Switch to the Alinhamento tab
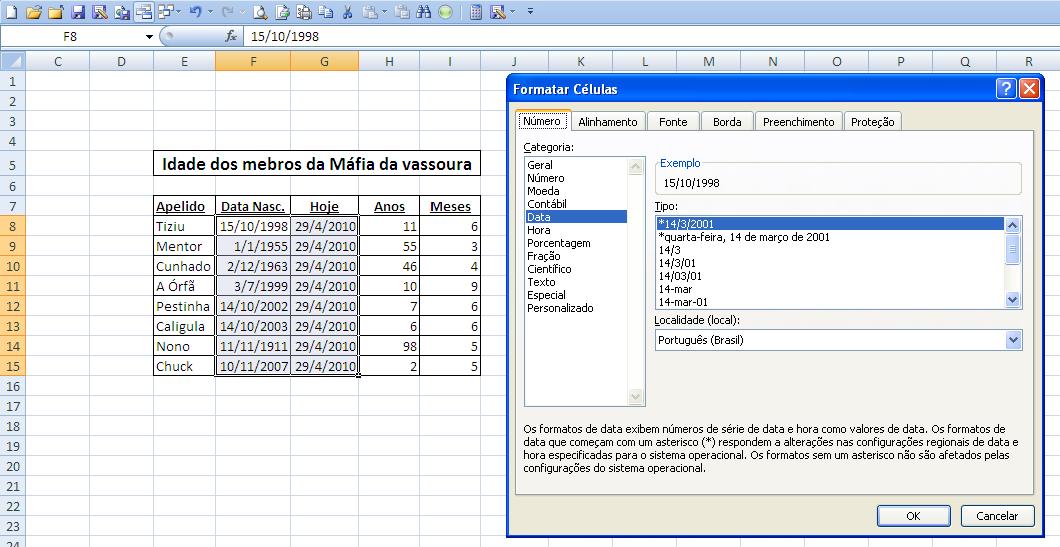 point(608,122)
